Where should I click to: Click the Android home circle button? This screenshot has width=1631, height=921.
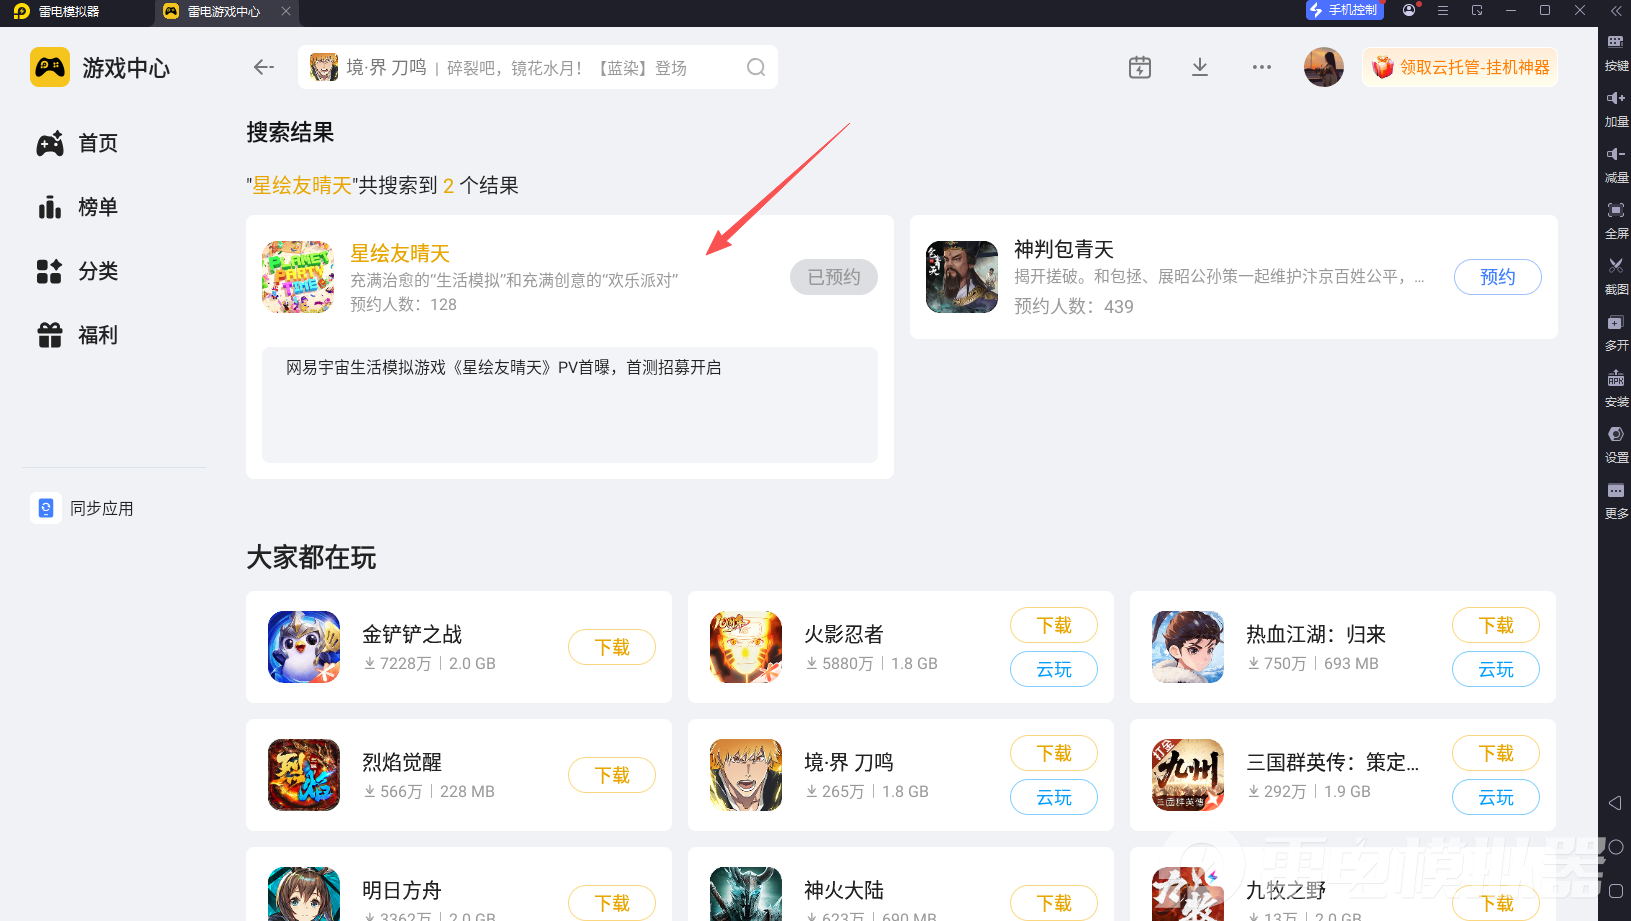[x=1615, y=847]
